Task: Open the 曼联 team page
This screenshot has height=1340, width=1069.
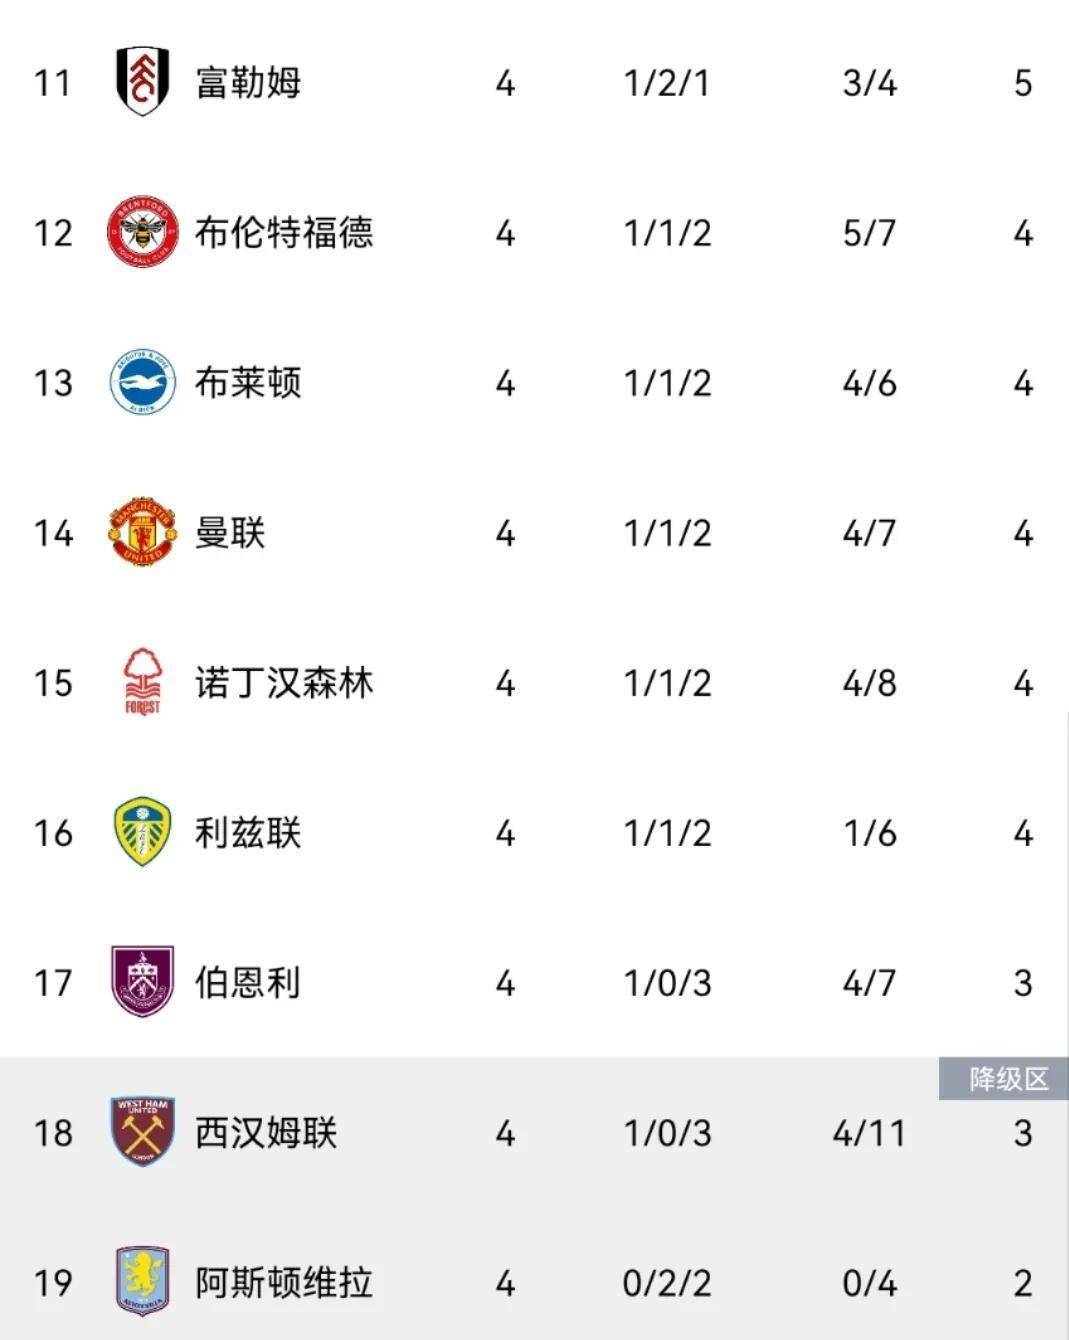Action: point(230,532)
